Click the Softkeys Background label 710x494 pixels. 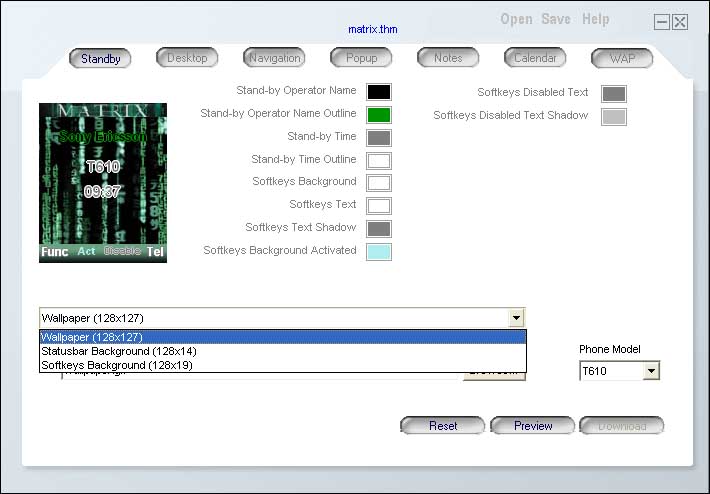(304, 182)
